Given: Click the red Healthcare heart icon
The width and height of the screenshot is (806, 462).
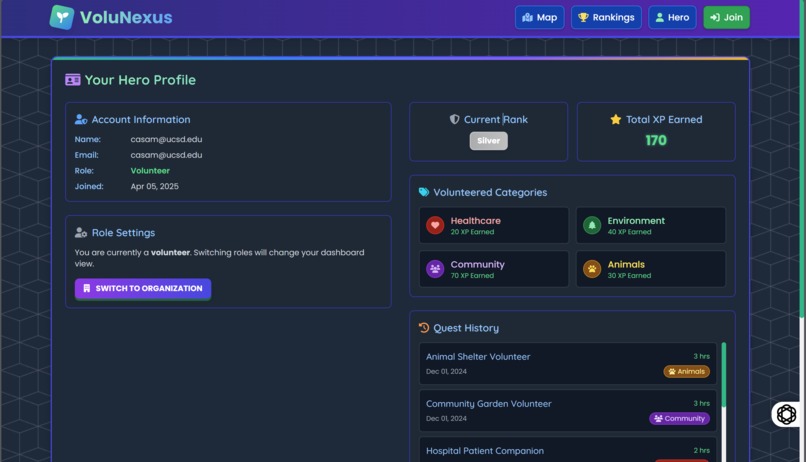Looking at the screenshot, I should click(435, 225).
